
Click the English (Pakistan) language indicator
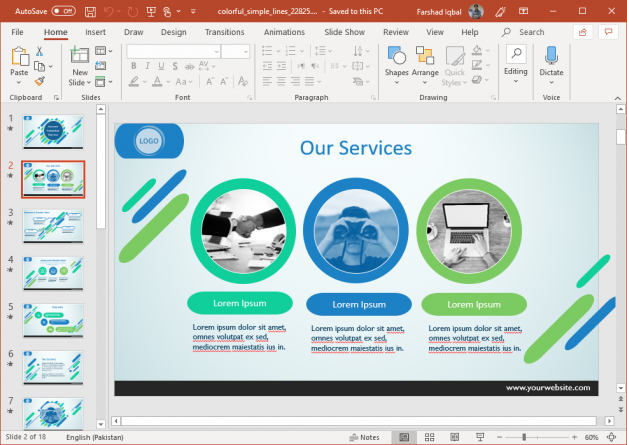point(95,437)
